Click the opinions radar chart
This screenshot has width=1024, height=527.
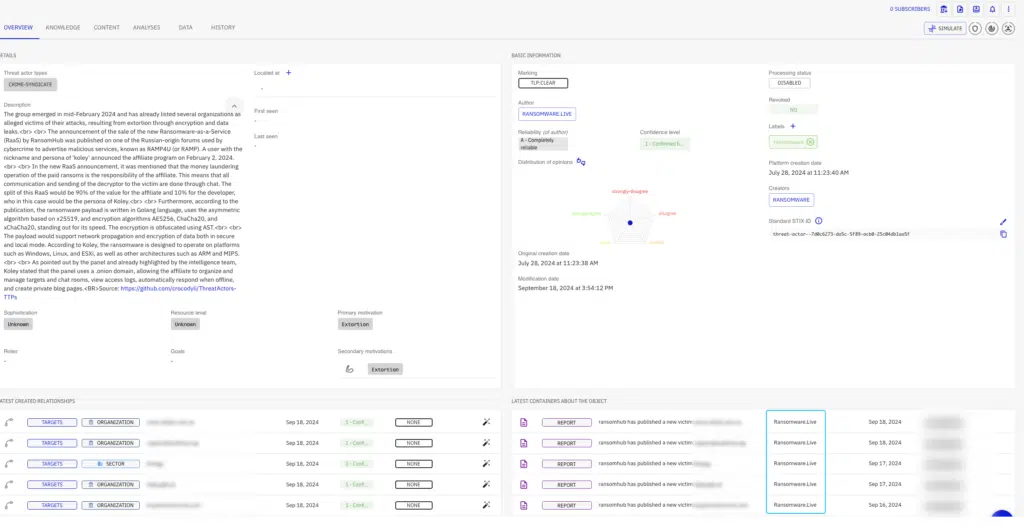pos(630,223)
